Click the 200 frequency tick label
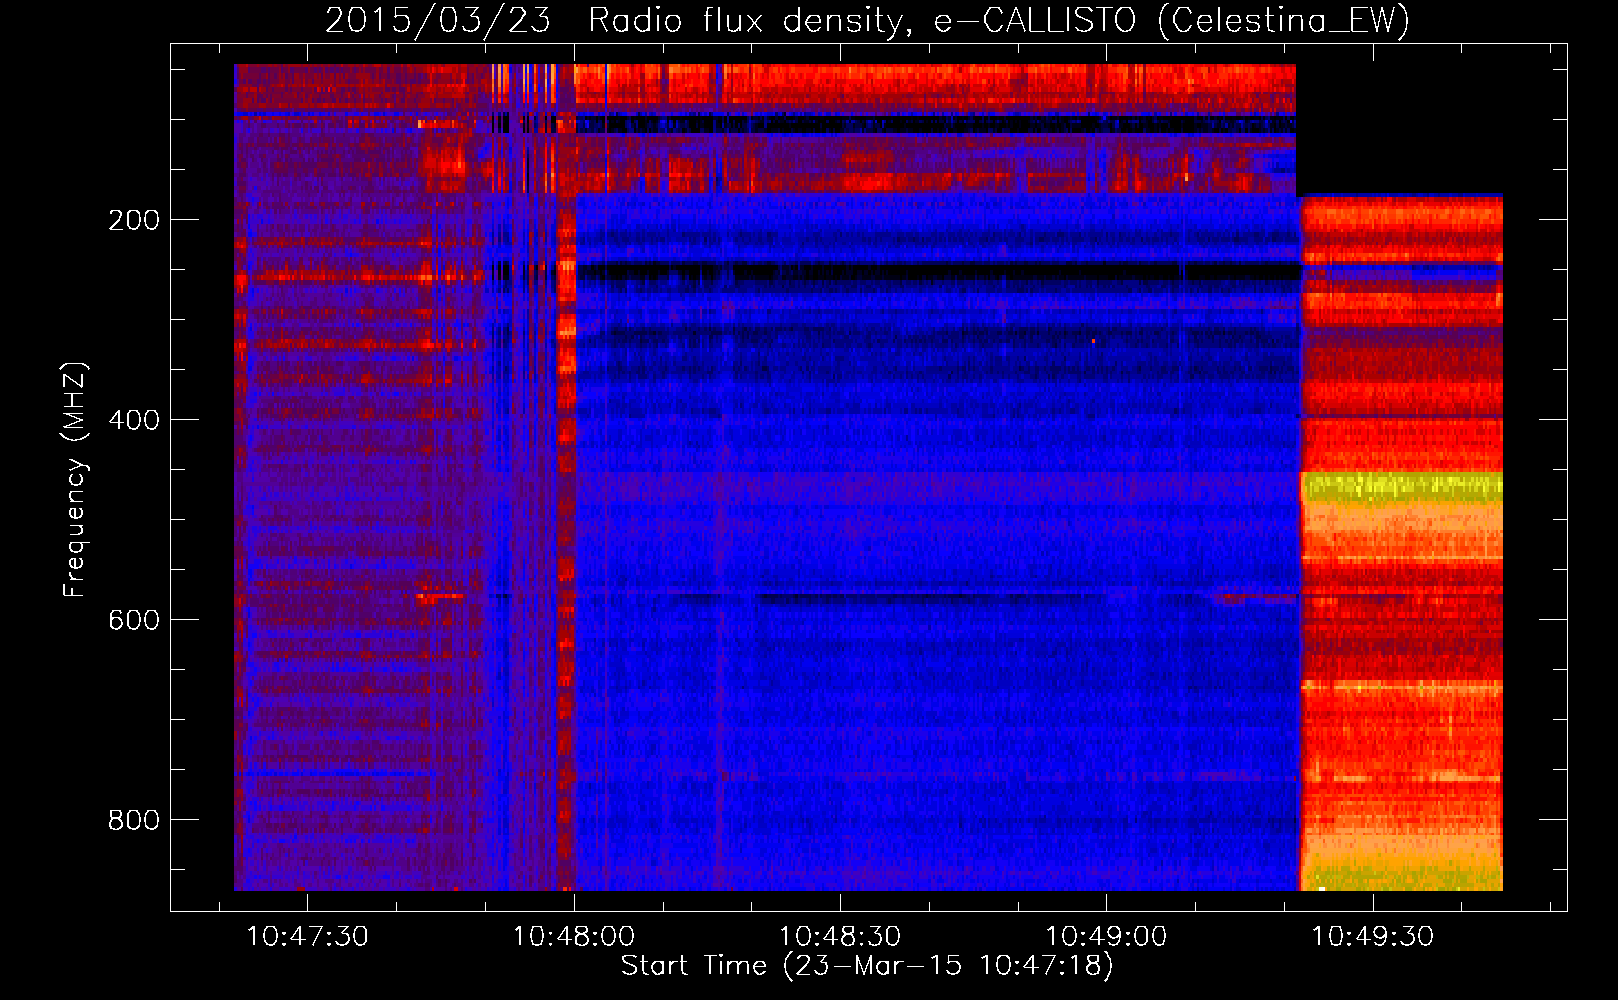1618x1000 pixels. [134, 220]
